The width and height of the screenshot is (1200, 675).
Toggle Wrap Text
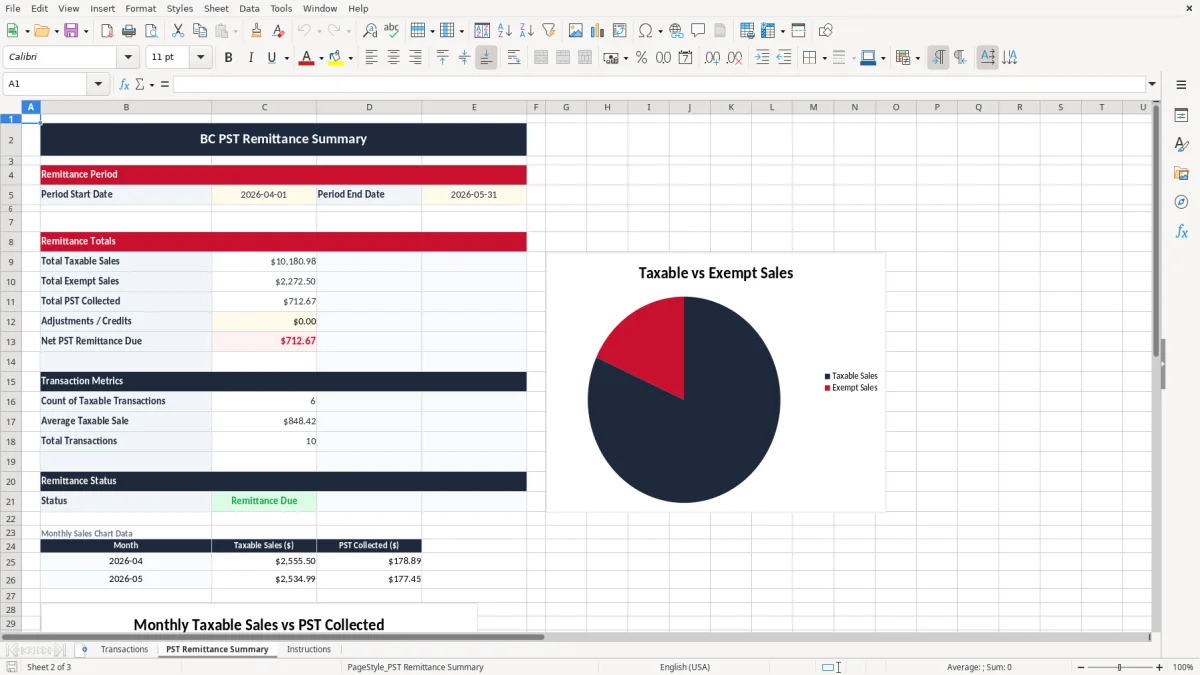tap(514, 58)
